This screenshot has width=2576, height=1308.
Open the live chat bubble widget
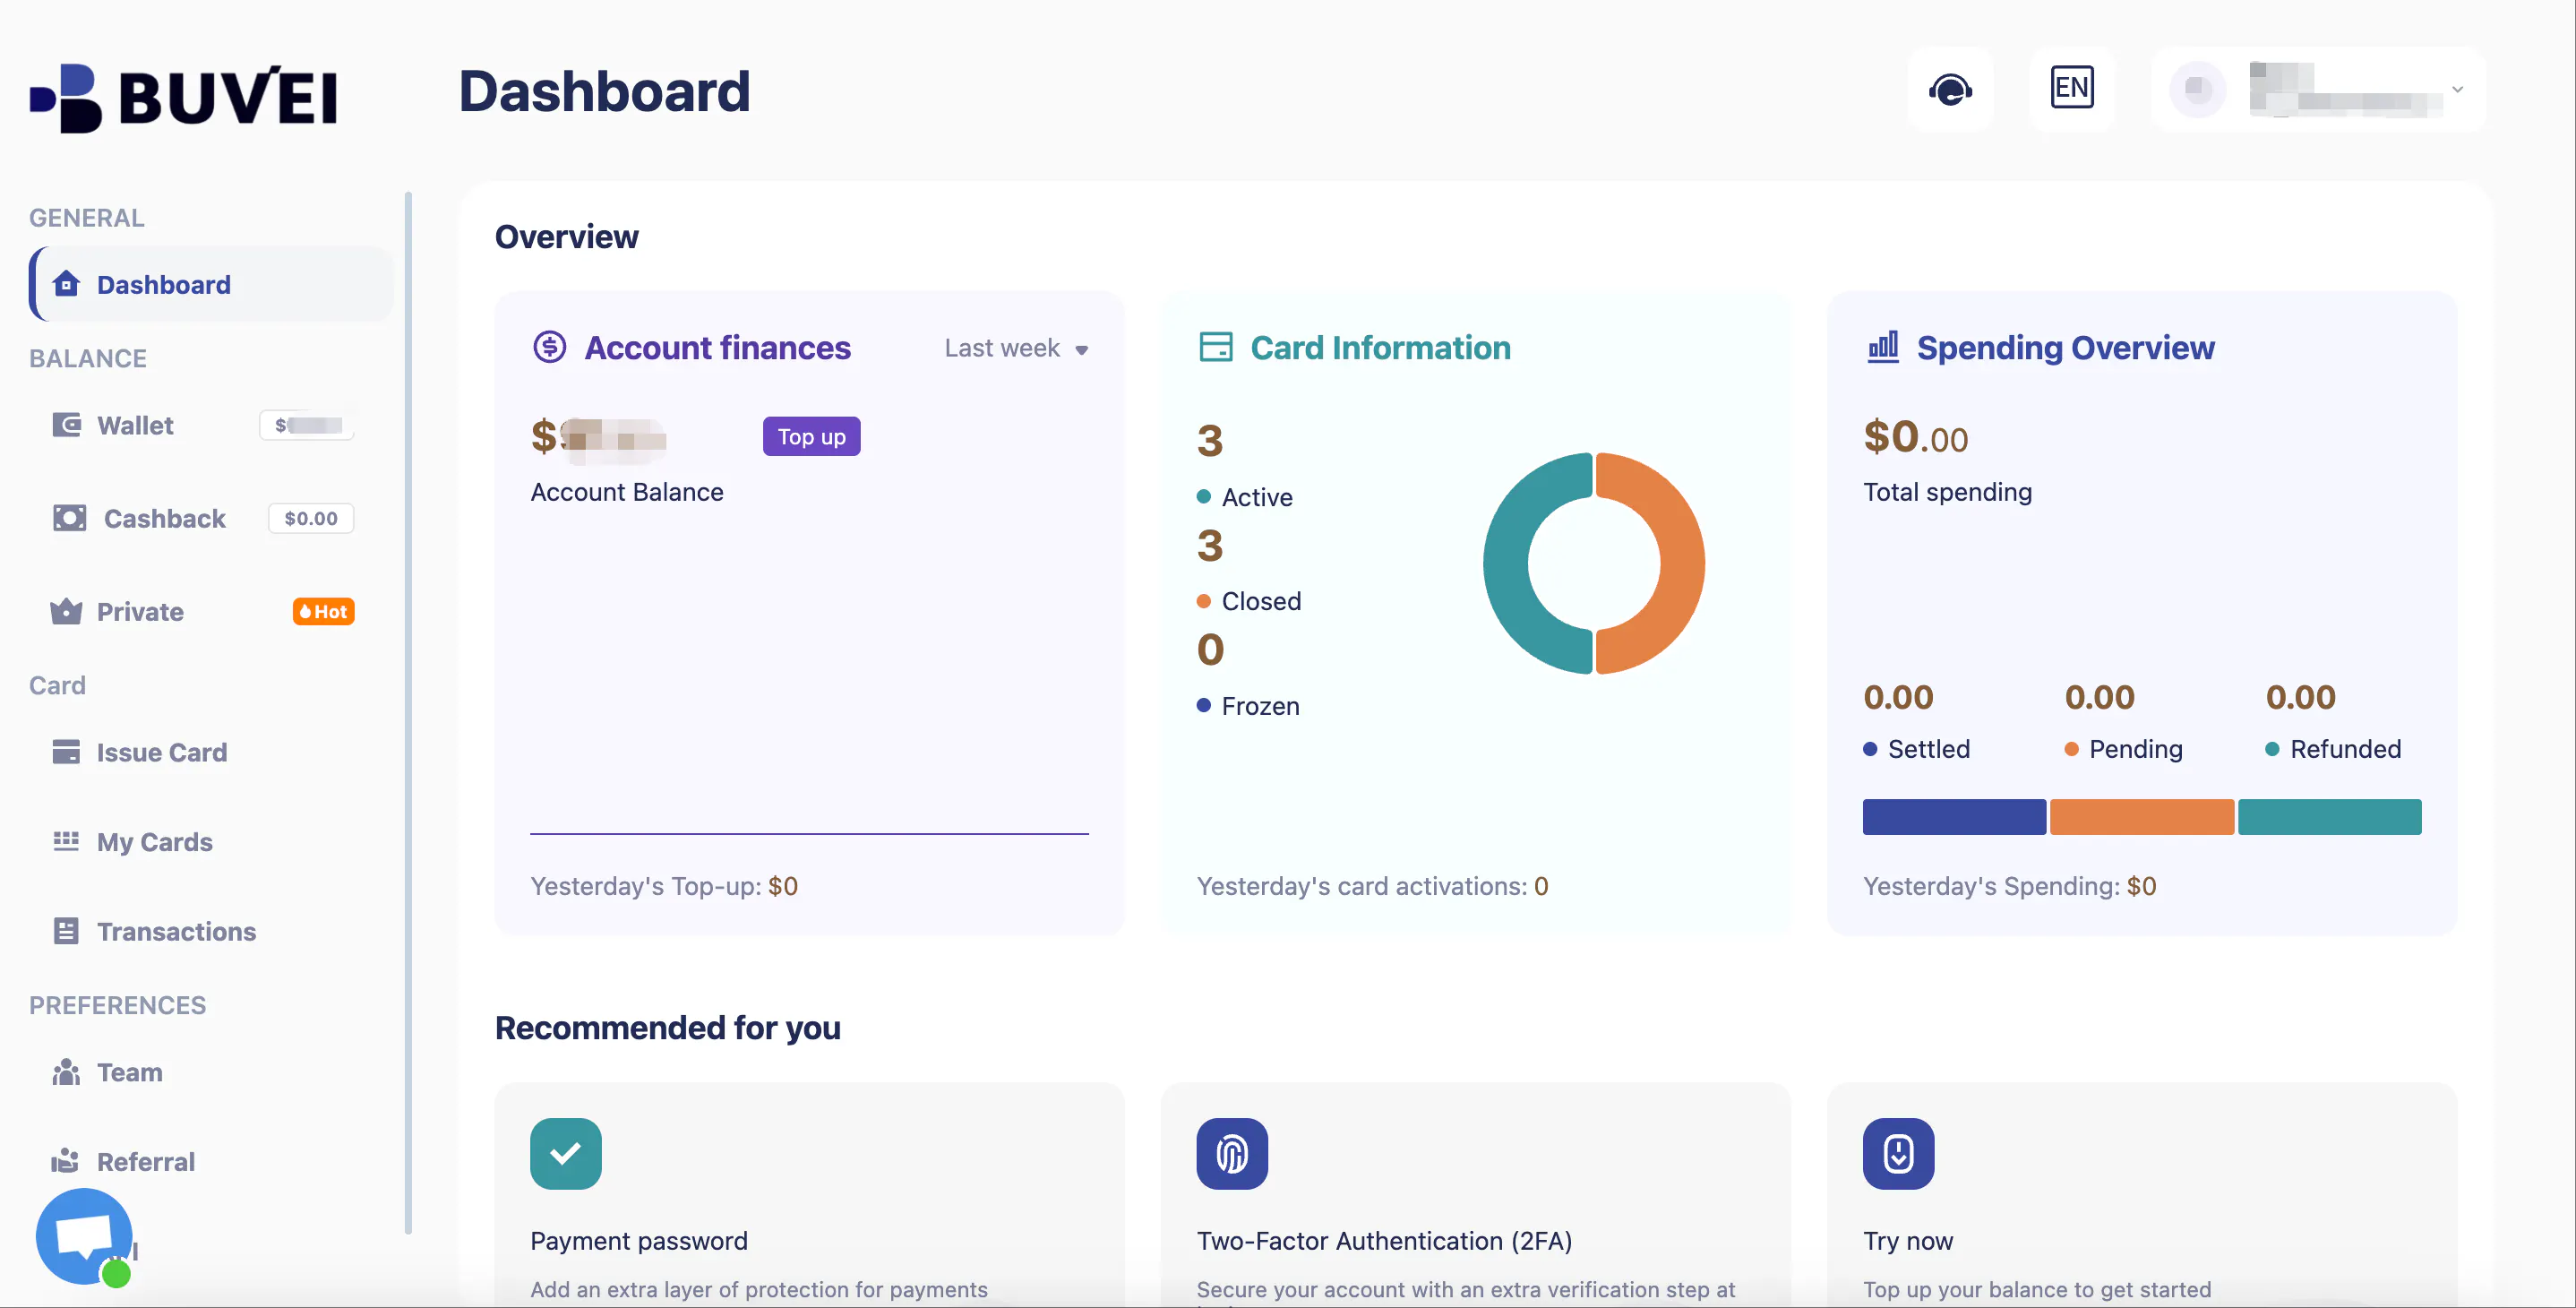[84, 1236]
